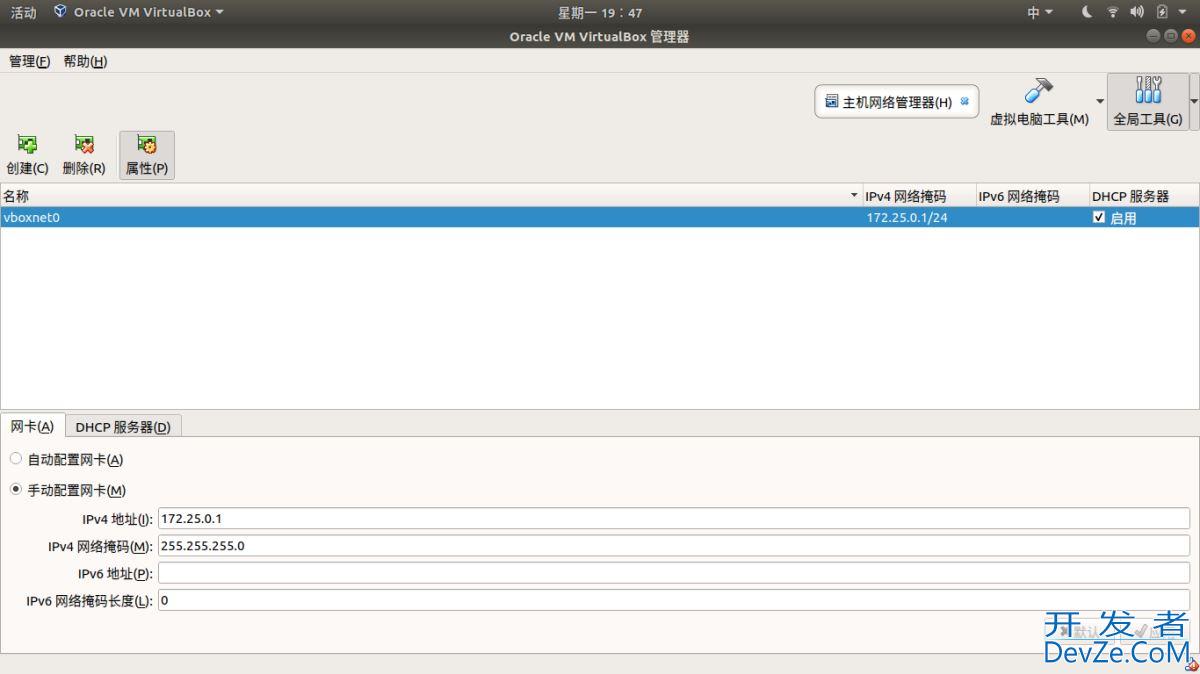Viewport: 1200px width, 674px height.
Task: Click the IPv6 地址 input field
Action: tap(674, 573)
